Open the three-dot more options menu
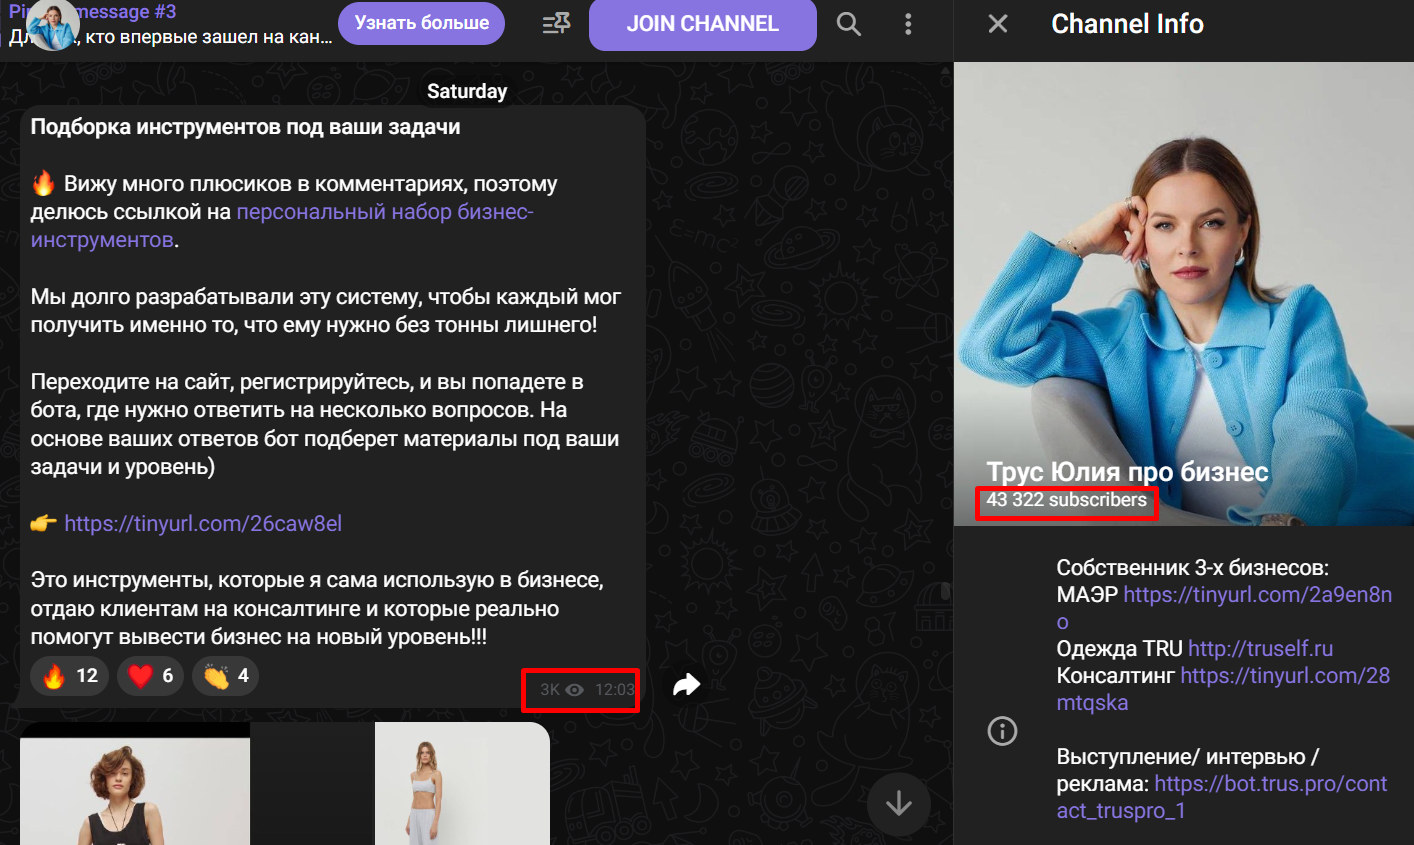This screenshot has width=1414, height=845. [908, 24]
